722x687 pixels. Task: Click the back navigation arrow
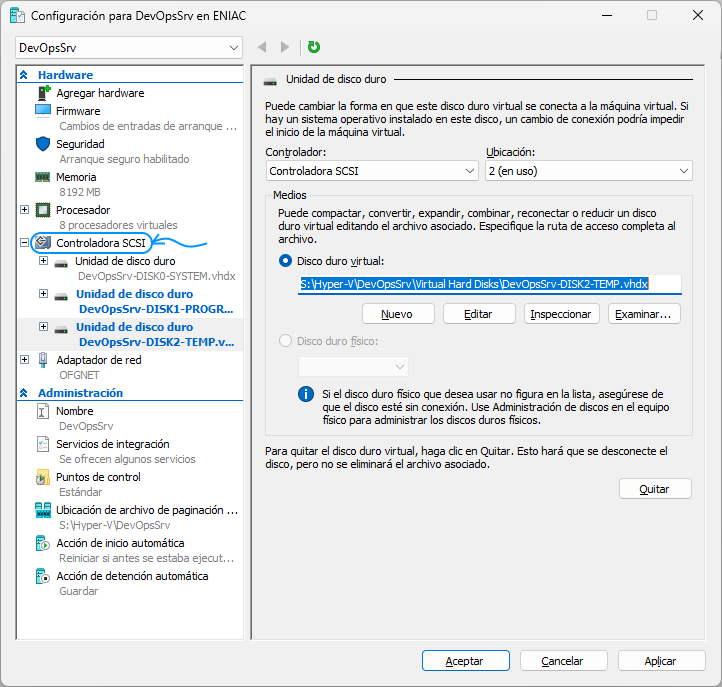tap(262, 47)
